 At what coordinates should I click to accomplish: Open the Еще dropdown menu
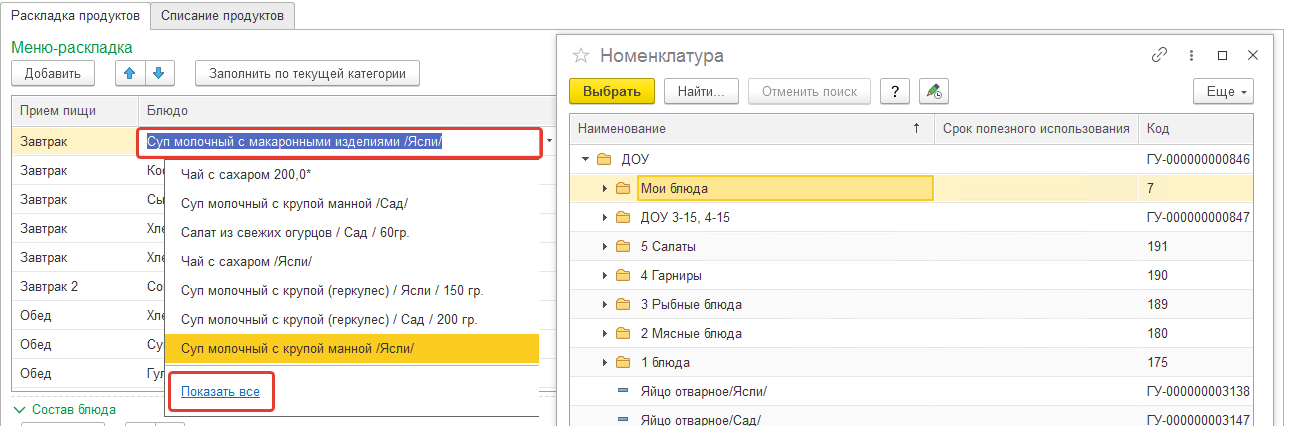(1223, 91)
